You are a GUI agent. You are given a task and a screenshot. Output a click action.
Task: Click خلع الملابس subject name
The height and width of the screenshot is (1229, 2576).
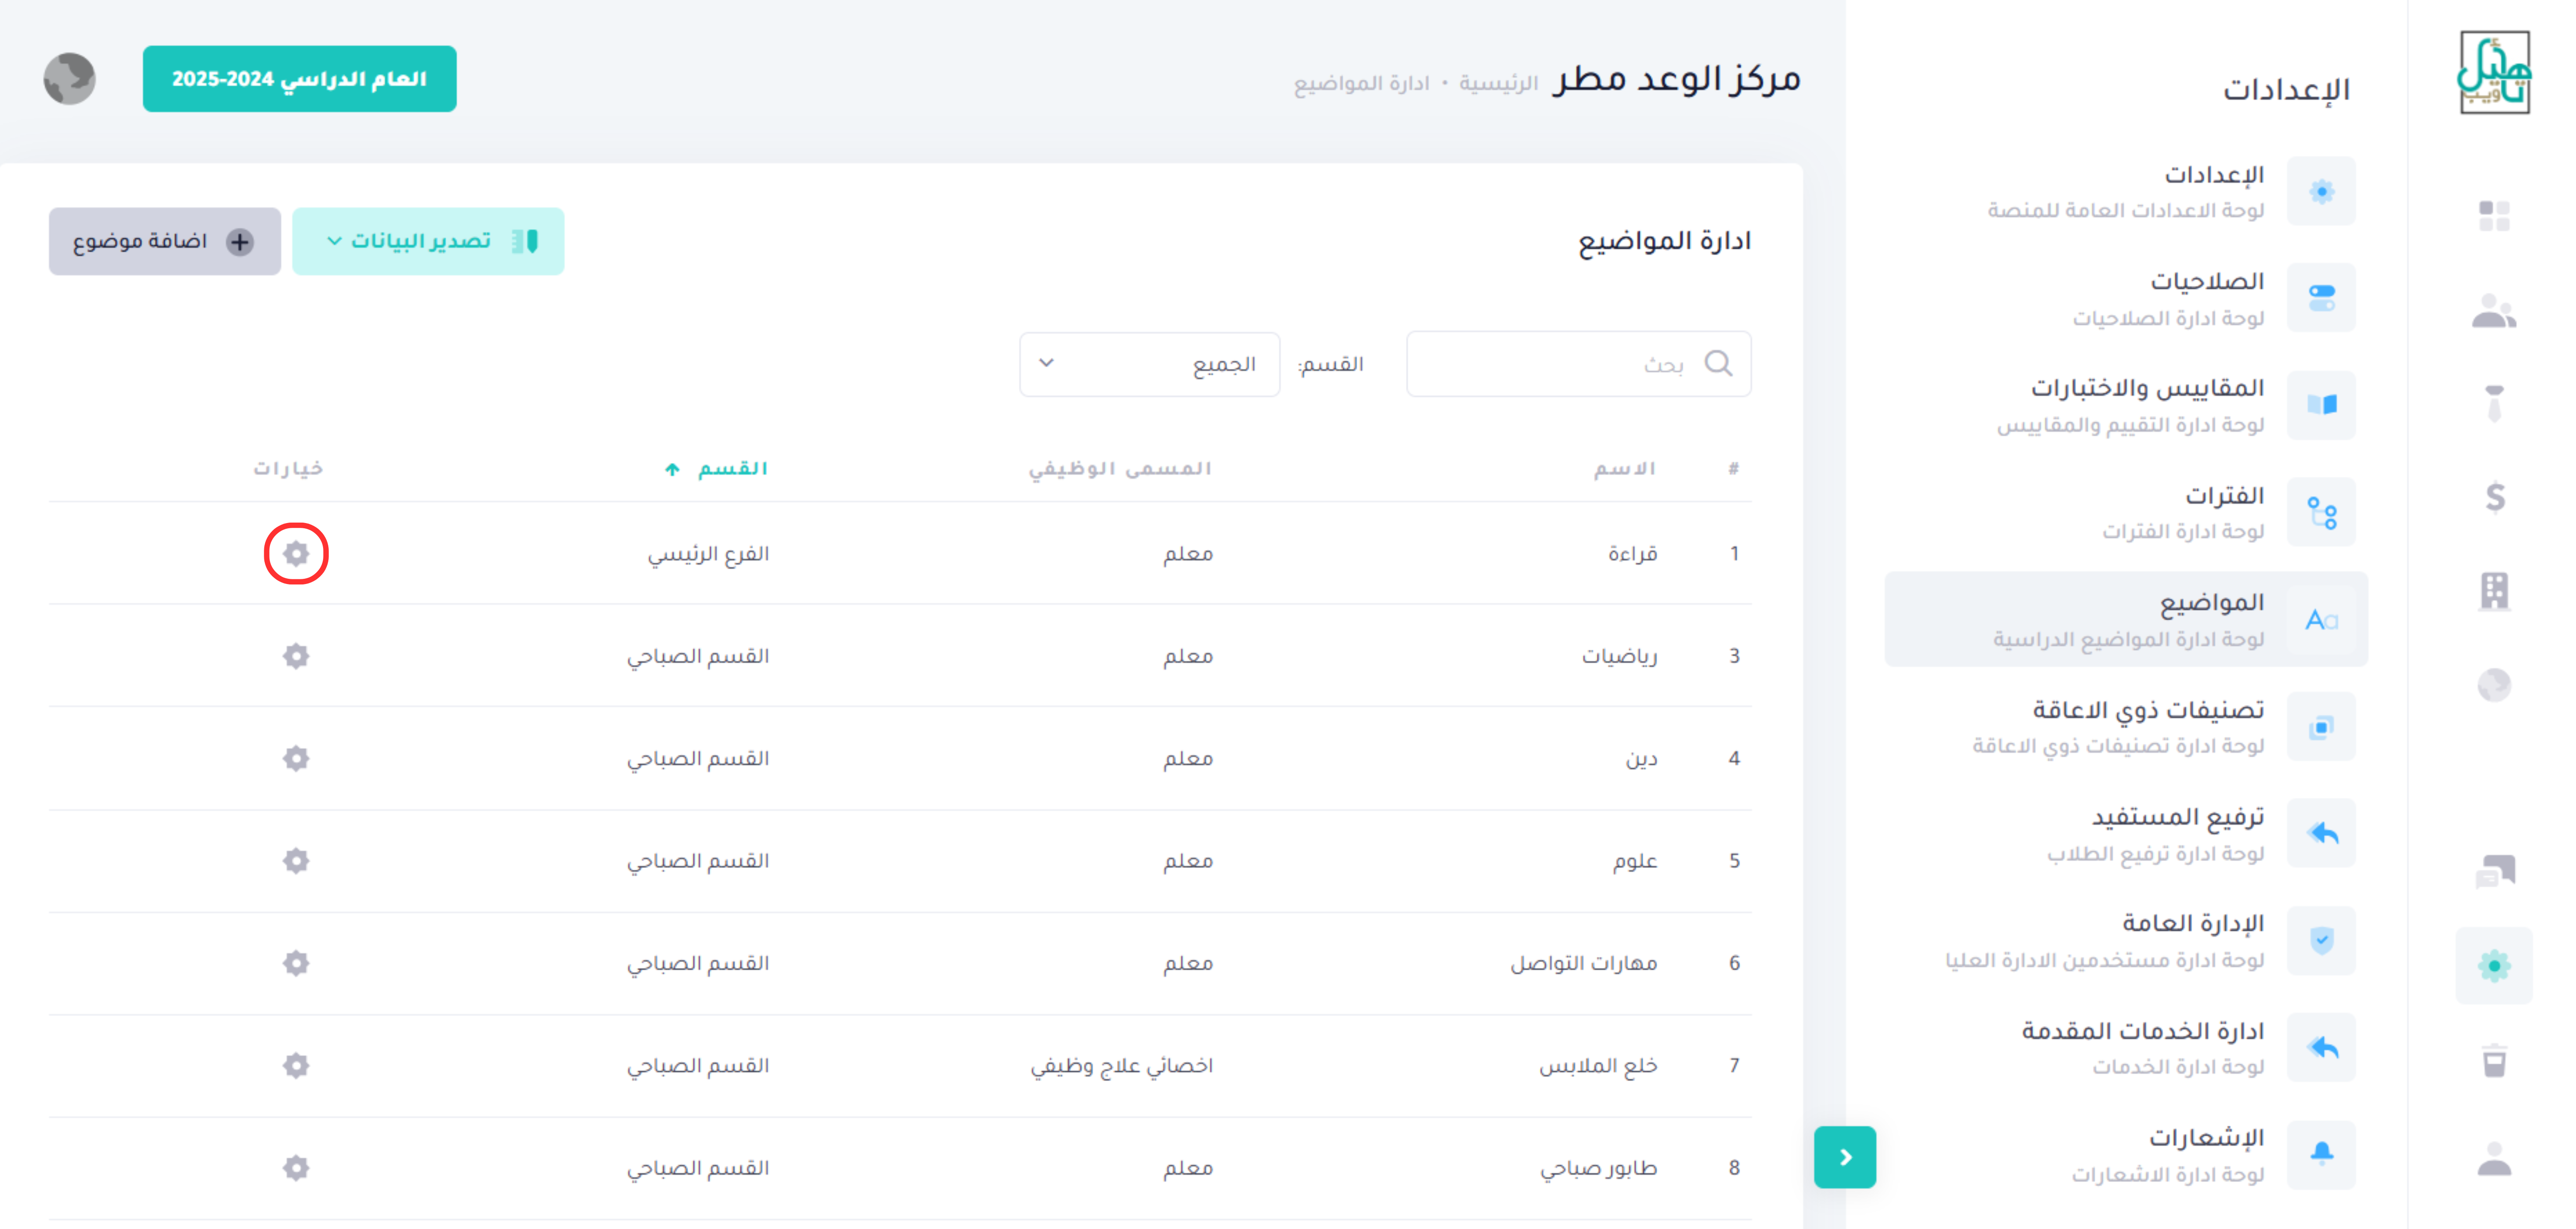pyautogui.click(x=1598, y=1066)
